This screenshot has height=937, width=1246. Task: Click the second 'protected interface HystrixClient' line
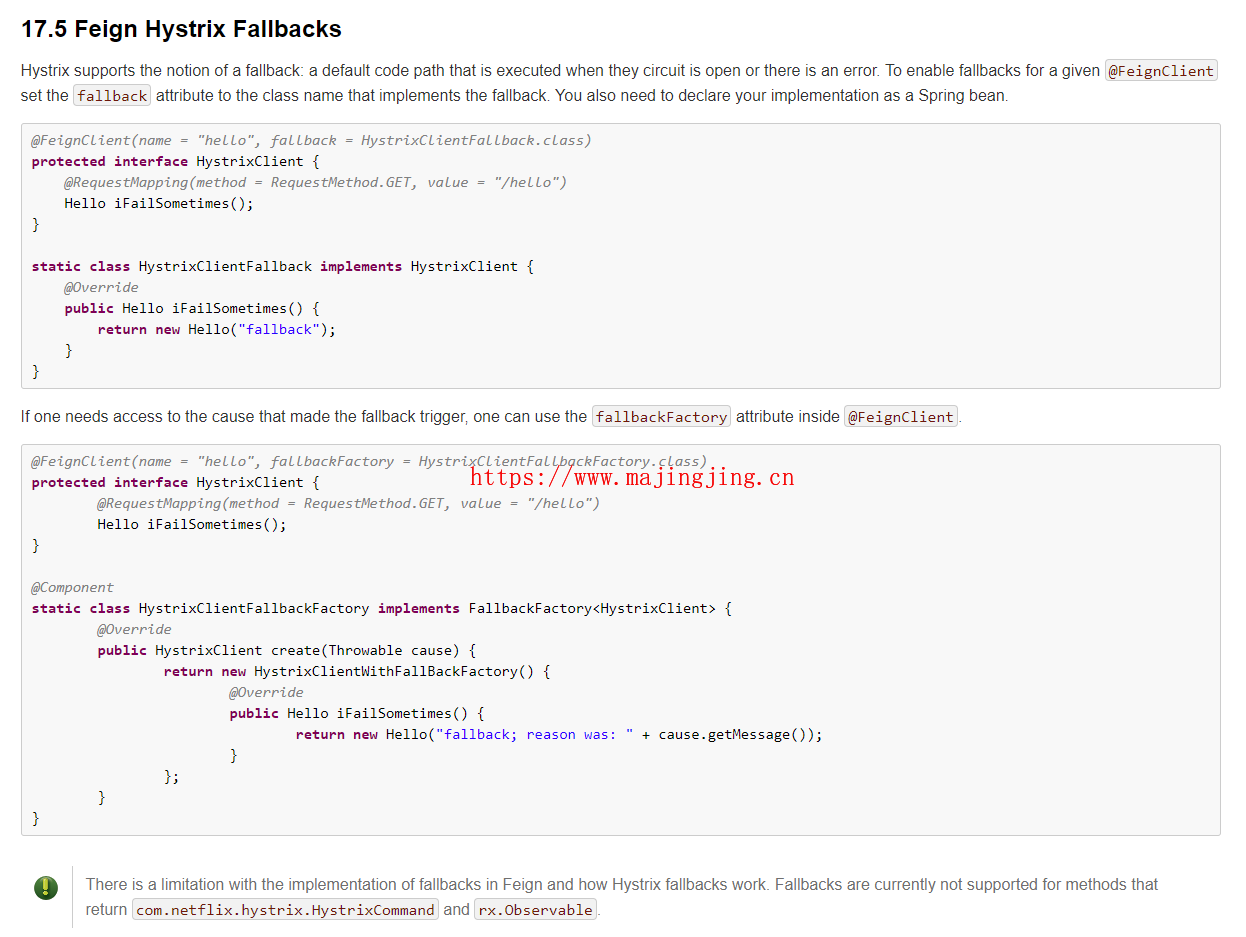[175, 482]
